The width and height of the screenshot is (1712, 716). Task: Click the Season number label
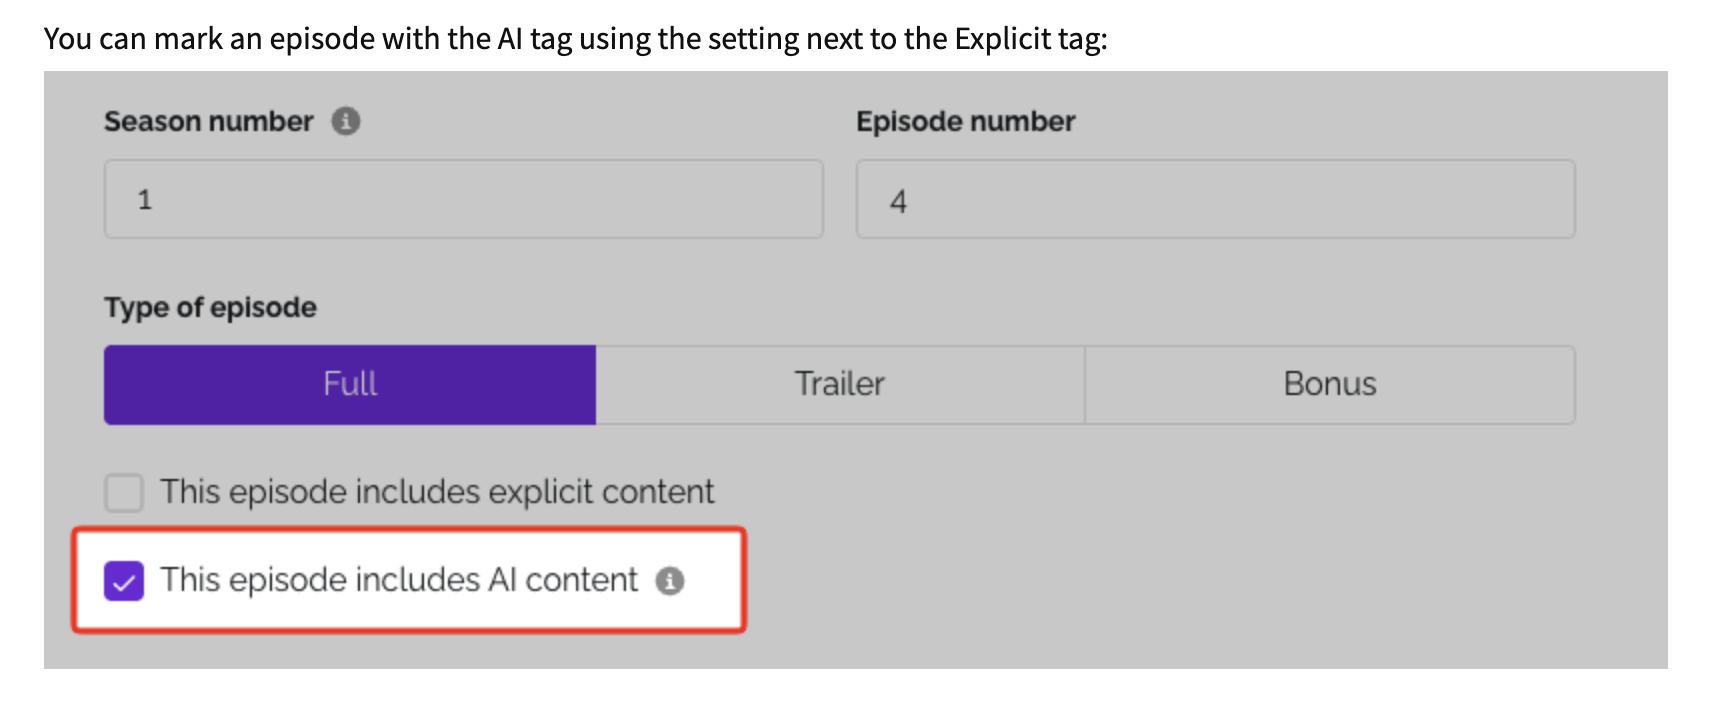pyautogui.click(x=208, y=121)
